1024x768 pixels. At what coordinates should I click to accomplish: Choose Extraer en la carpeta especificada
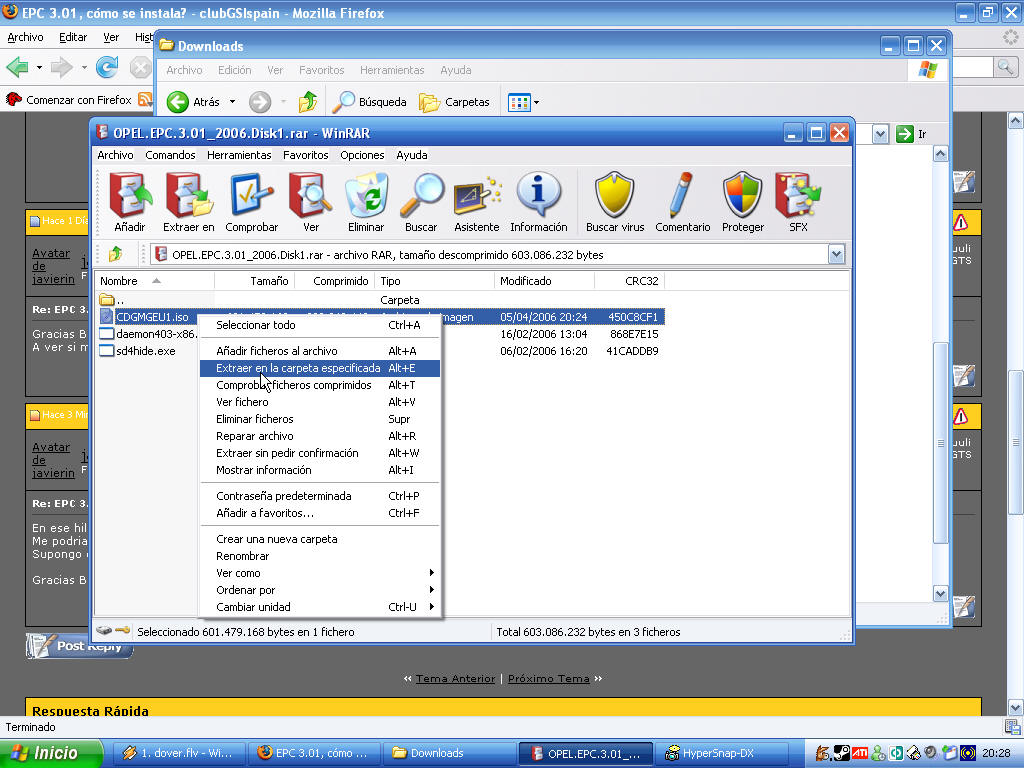(x=298, y=368)
